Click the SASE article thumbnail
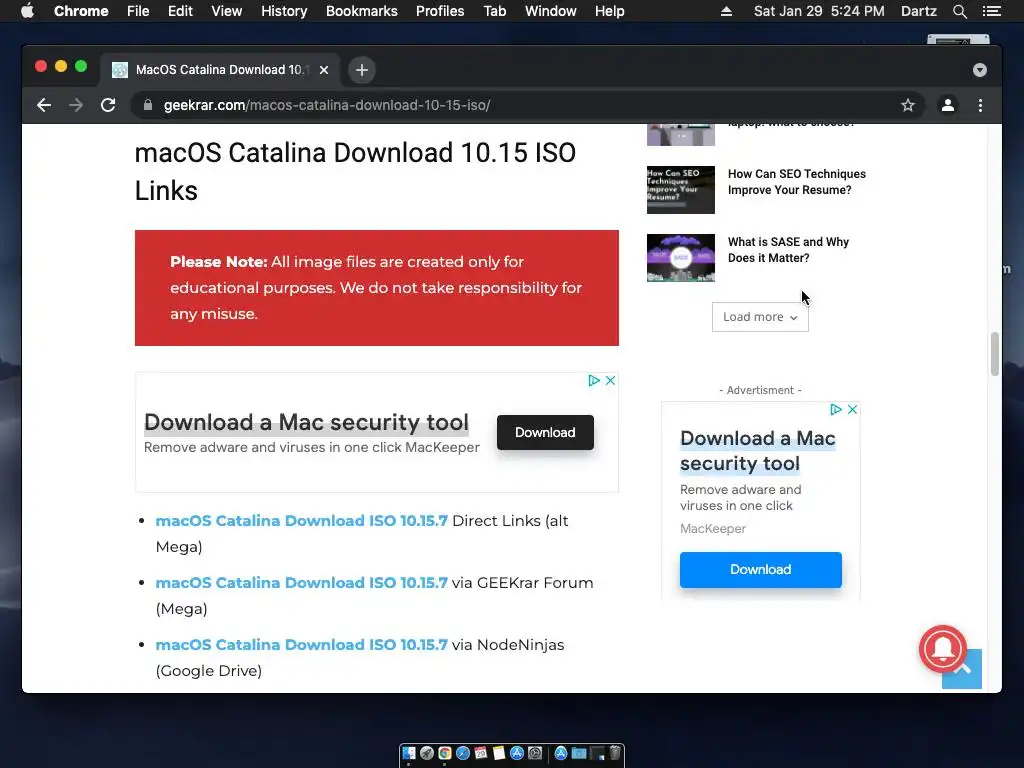The image size is (1024, 768). point(680,258)
